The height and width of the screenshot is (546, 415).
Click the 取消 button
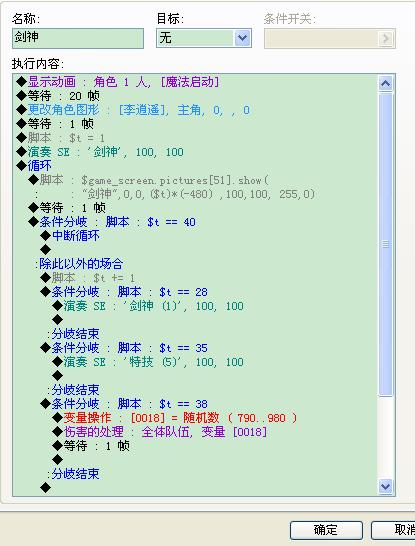pos(393,530)
